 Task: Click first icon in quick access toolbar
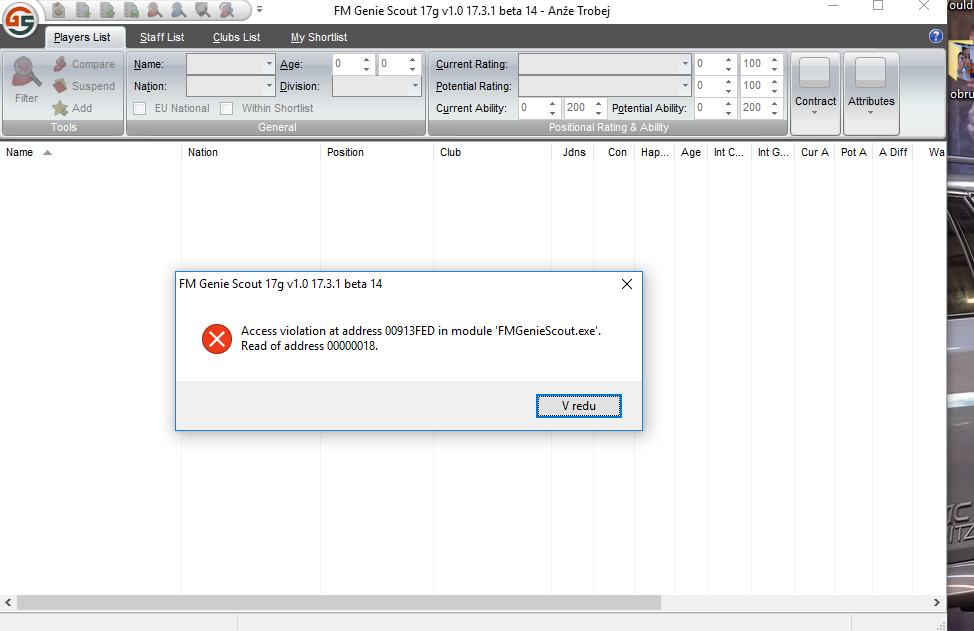point(59,11)
